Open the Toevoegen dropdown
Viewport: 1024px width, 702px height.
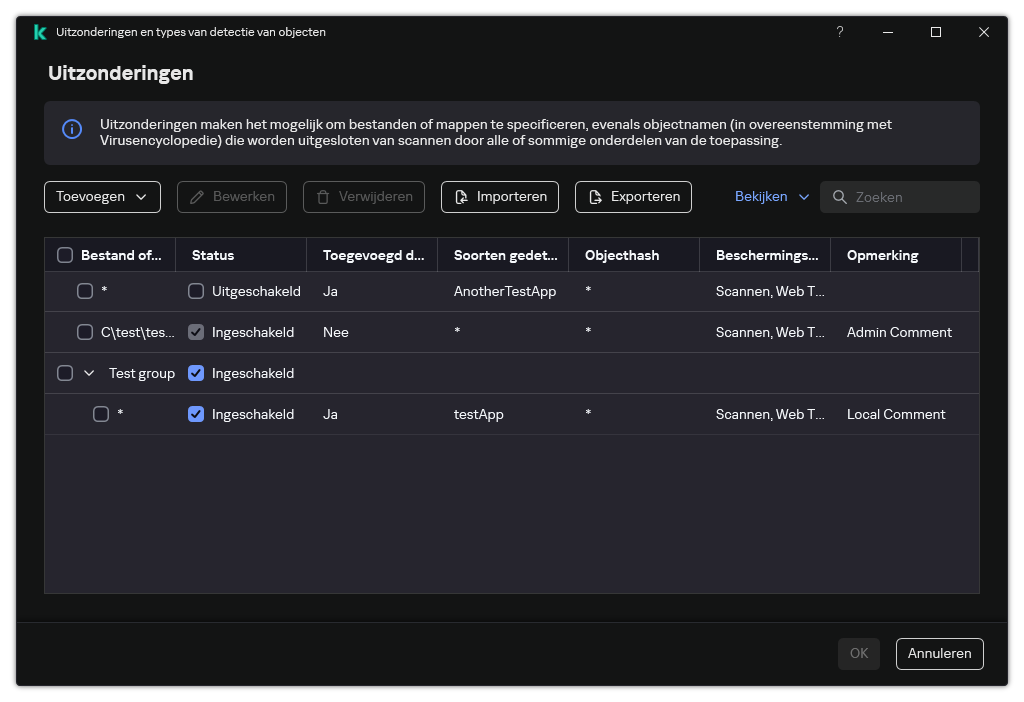point(102,197)
